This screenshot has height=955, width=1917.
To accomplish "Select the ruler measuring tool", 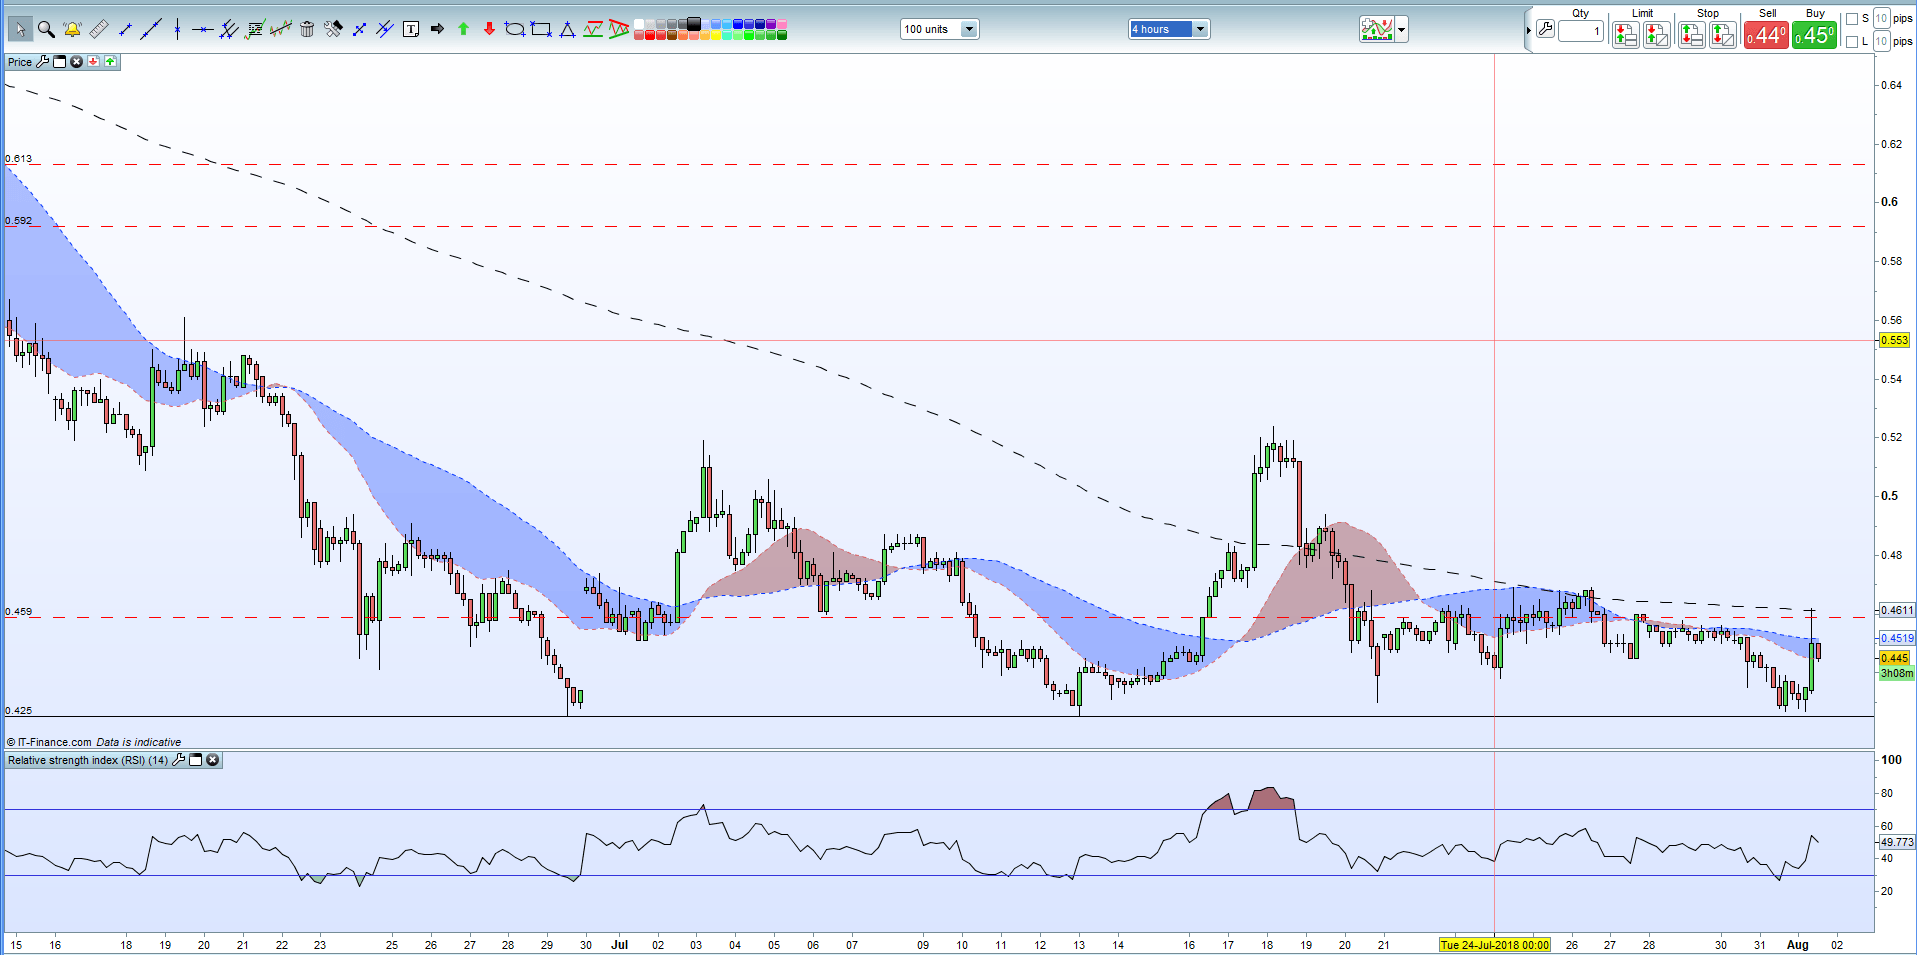I will [x=98, y=29].
